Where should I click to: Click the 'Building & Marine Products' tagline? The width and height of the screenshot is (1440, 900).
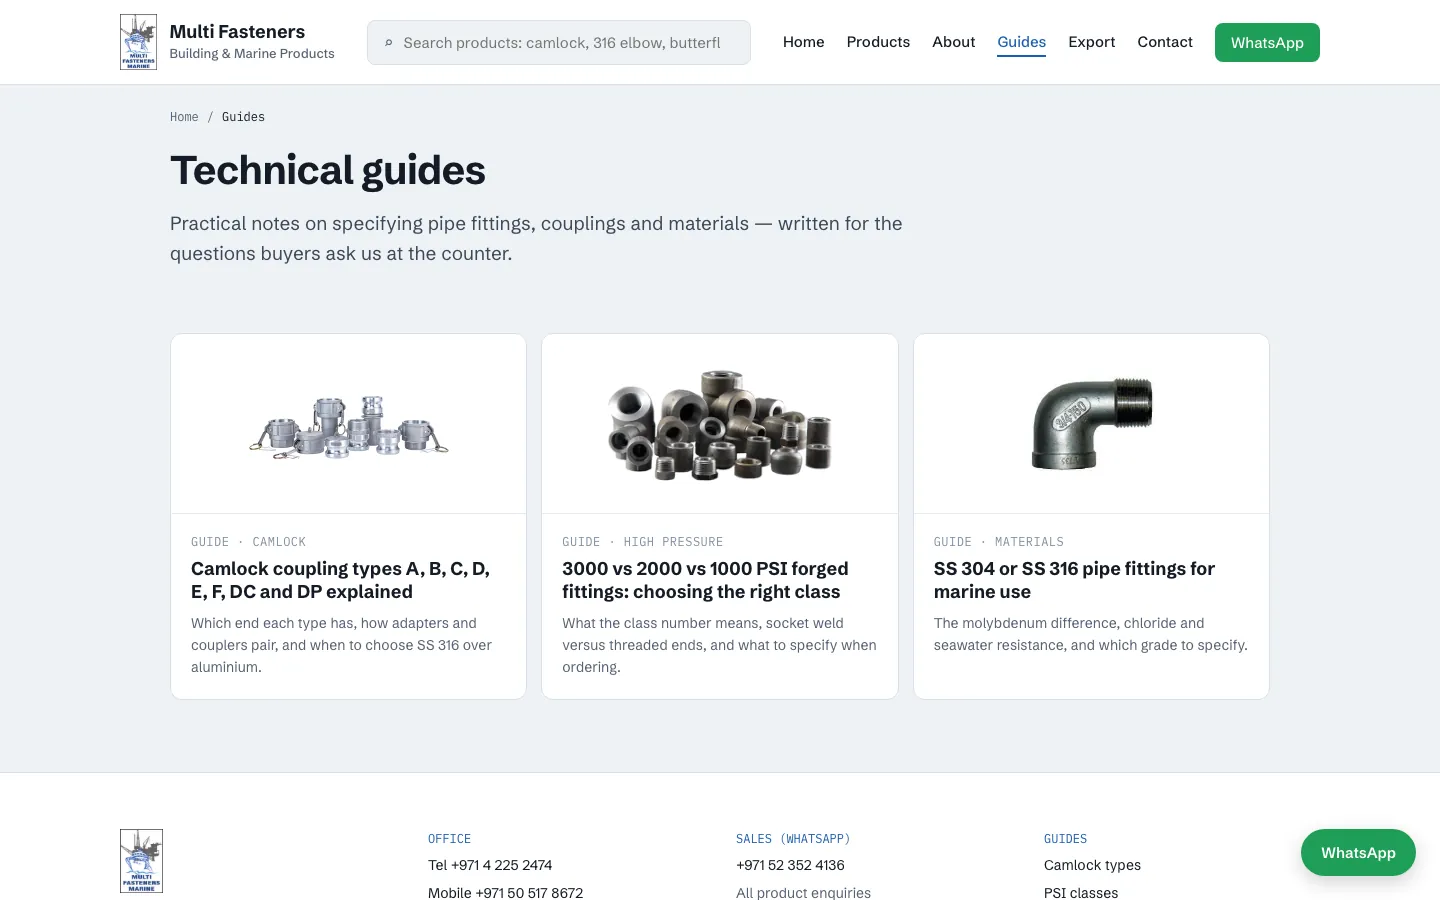point(252,54)
